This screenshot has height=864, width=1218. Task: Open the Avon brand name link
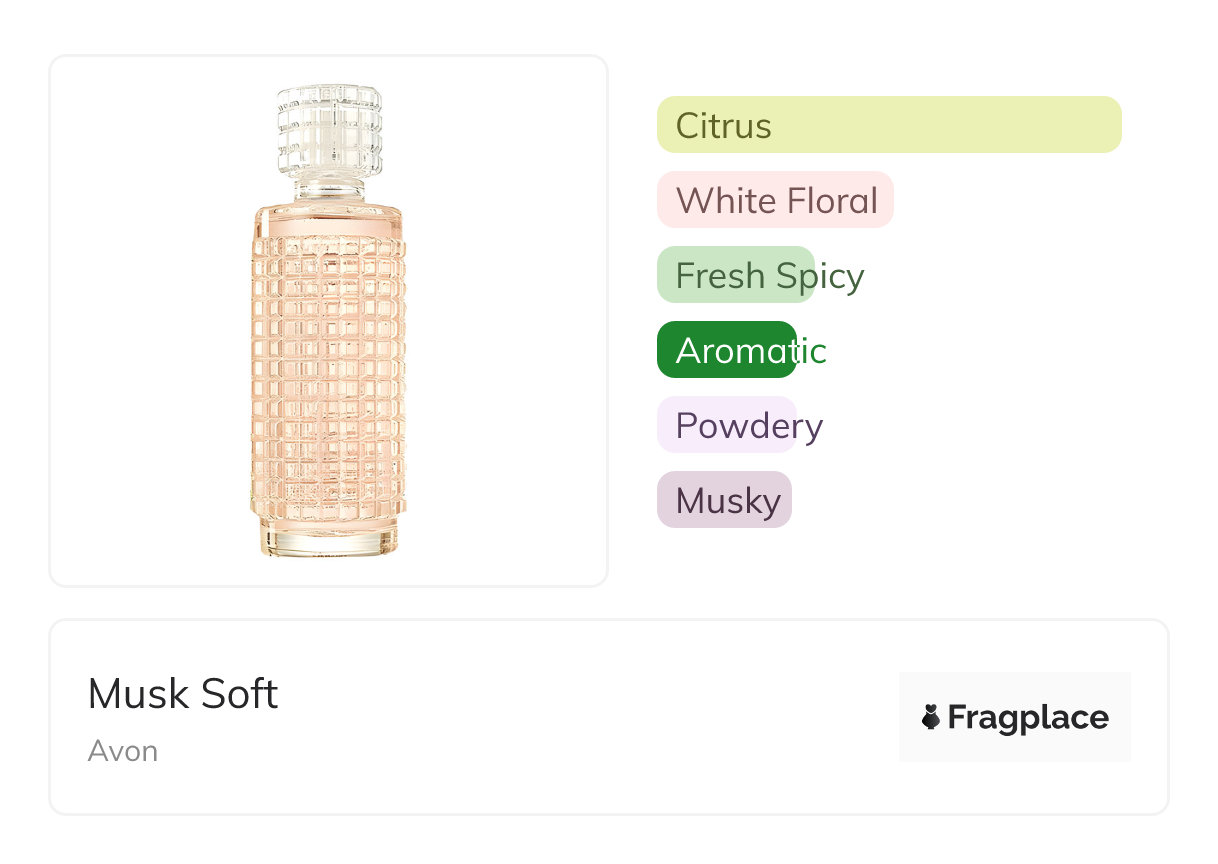123,751
